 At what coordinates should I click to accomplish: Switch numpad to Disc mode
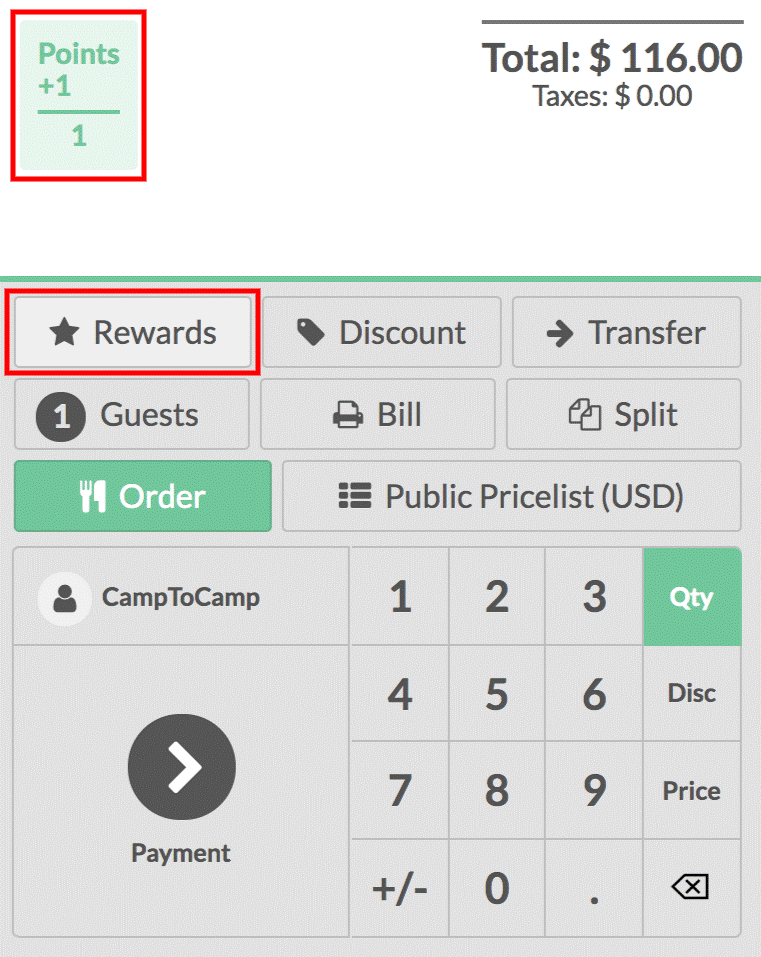692,693
